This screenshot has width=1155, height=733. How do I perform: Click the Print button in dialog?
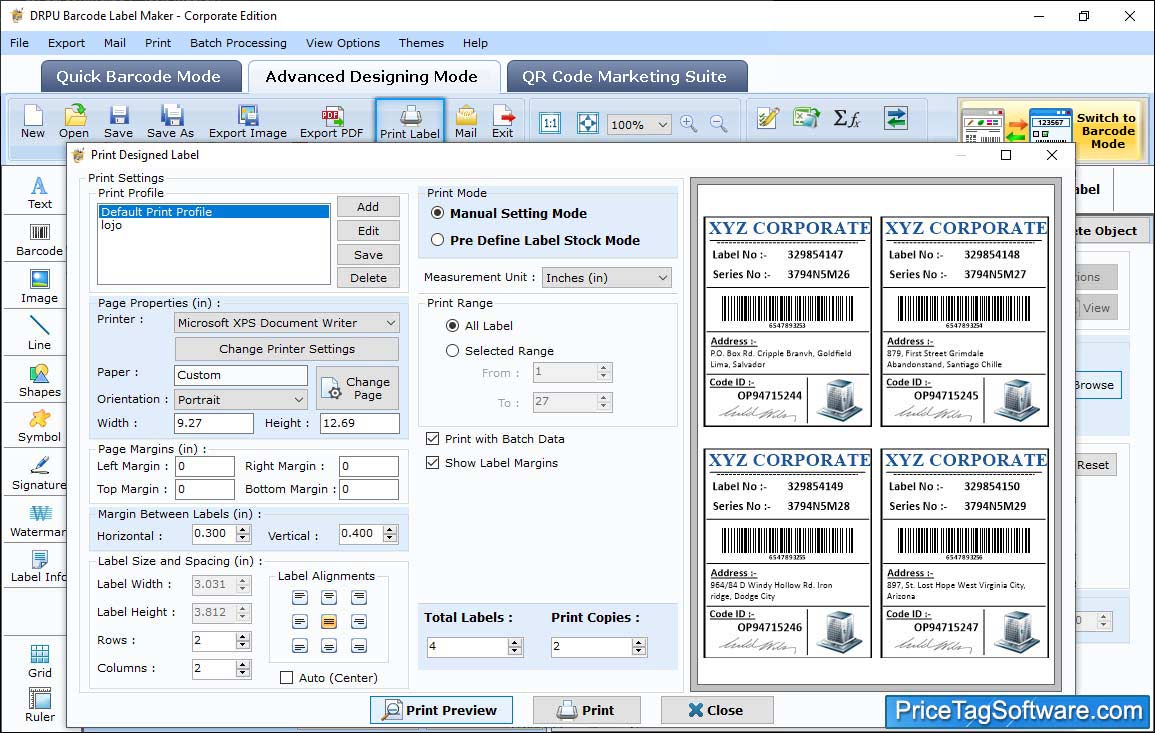click(586, 710)
